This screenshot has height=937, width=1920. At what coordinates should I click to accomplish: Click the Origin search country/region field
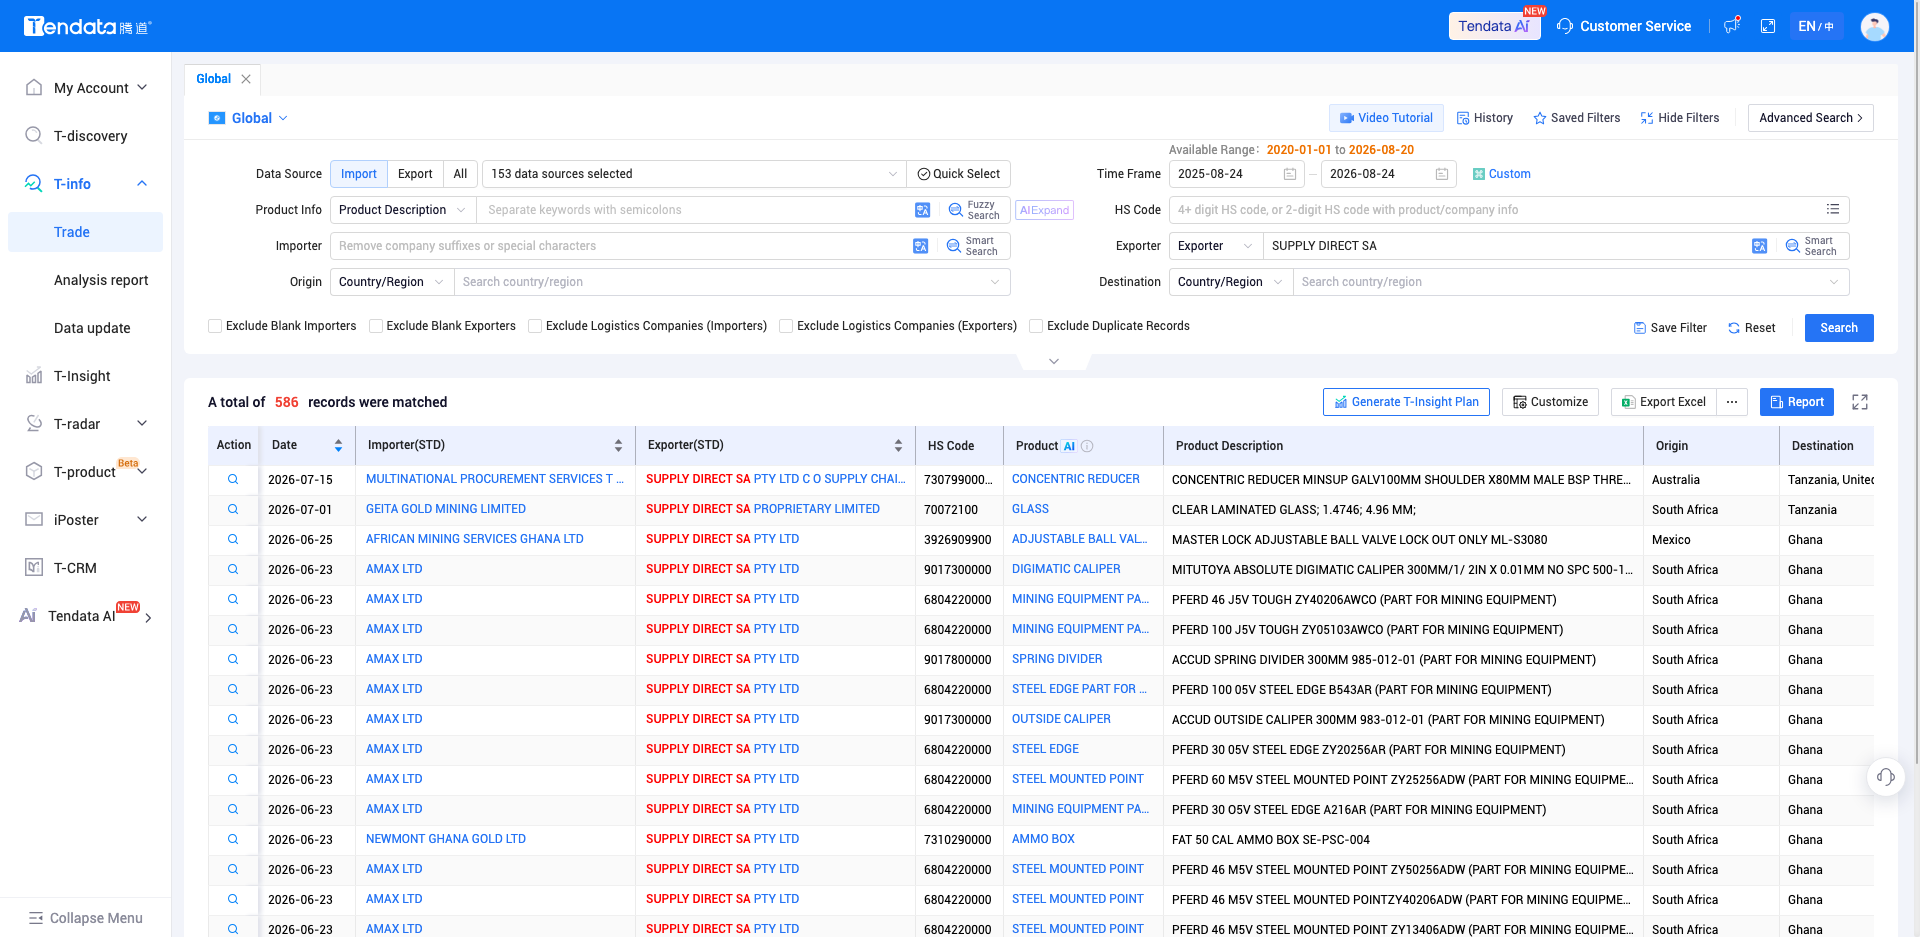coord(732,282)
